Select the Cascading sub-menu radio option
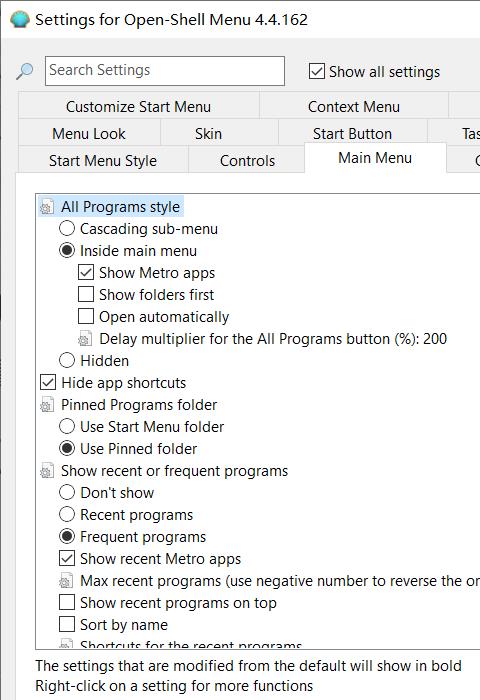 click(67, 229)
